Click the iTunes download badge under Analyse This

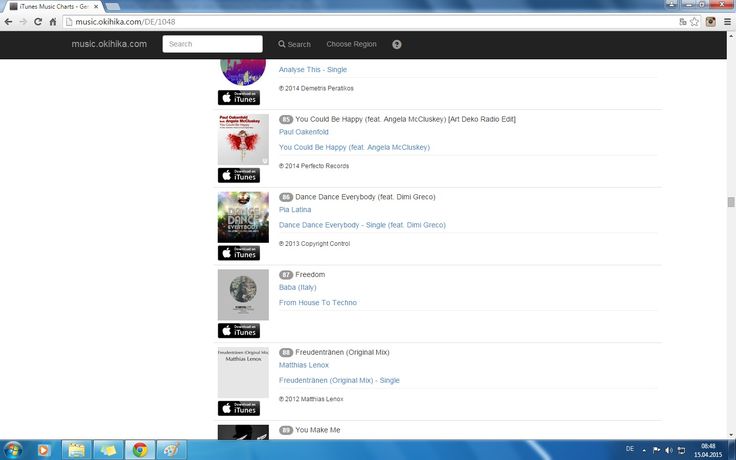click(238, 98)
